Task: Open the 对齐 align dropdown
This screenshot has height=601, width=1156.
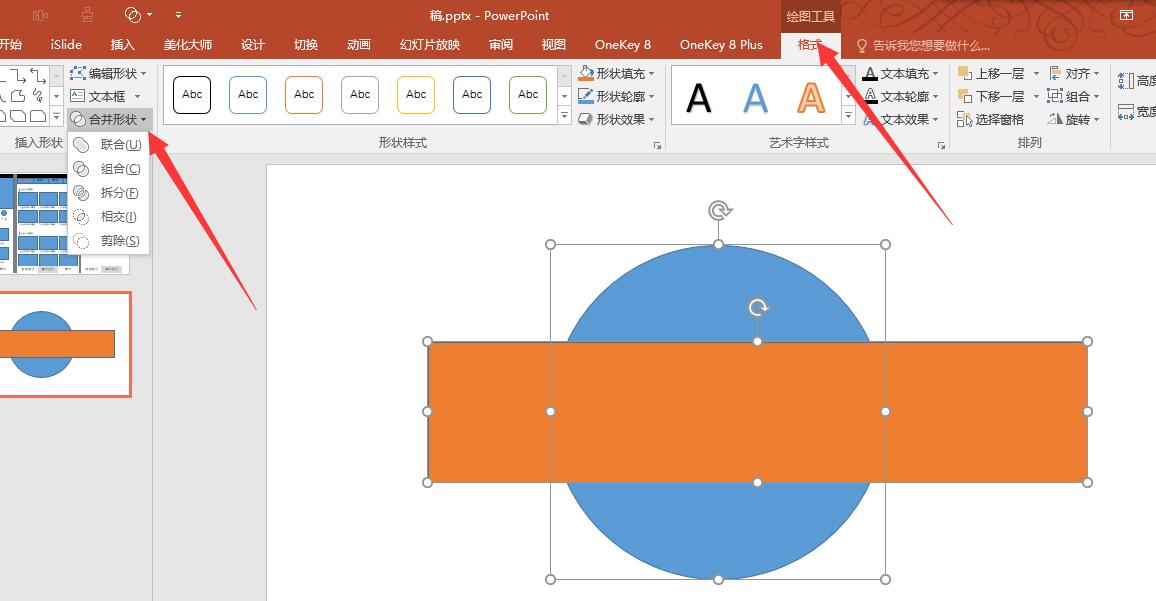Action: 1073,74
